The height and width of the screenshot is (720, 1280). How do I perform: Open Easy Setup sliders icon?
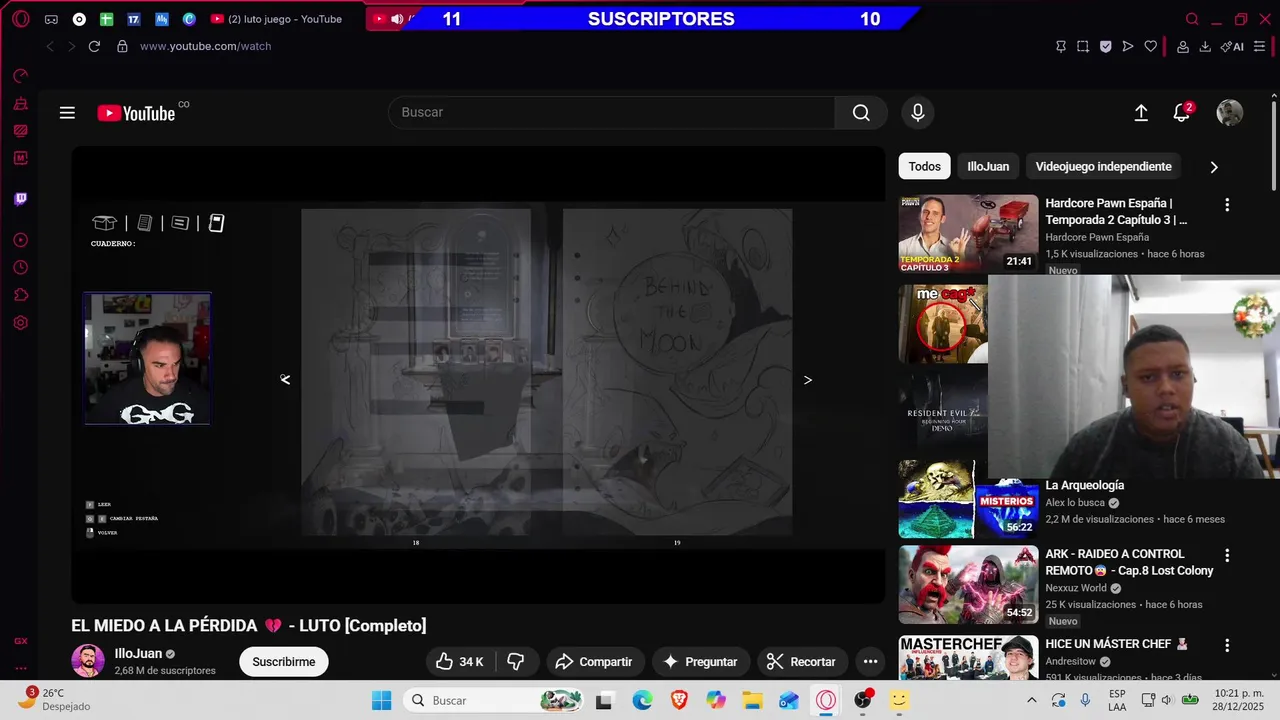1259,46
